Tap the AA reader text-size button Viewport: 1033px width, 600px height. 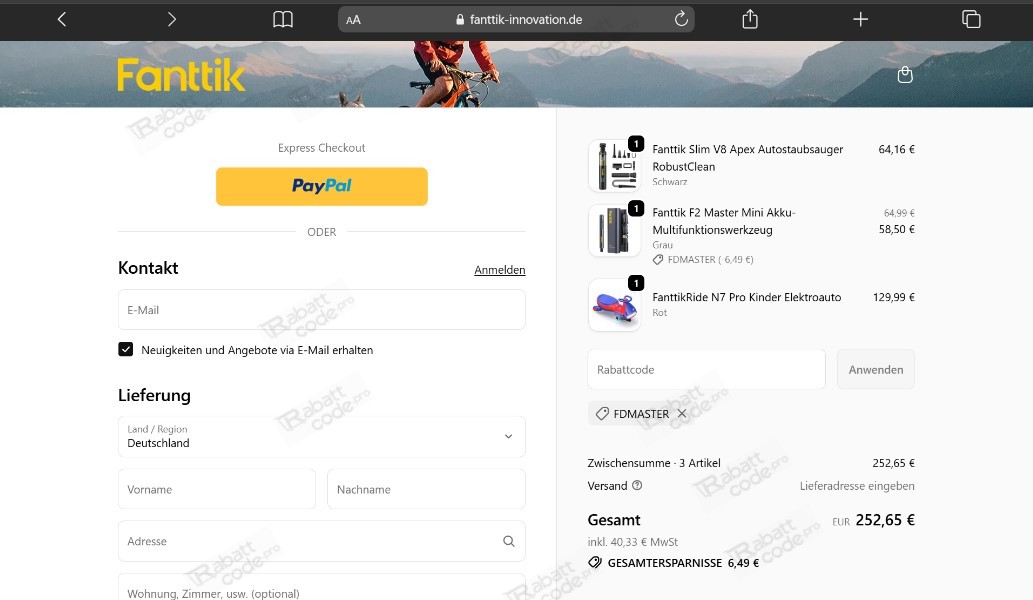point(353,20)
